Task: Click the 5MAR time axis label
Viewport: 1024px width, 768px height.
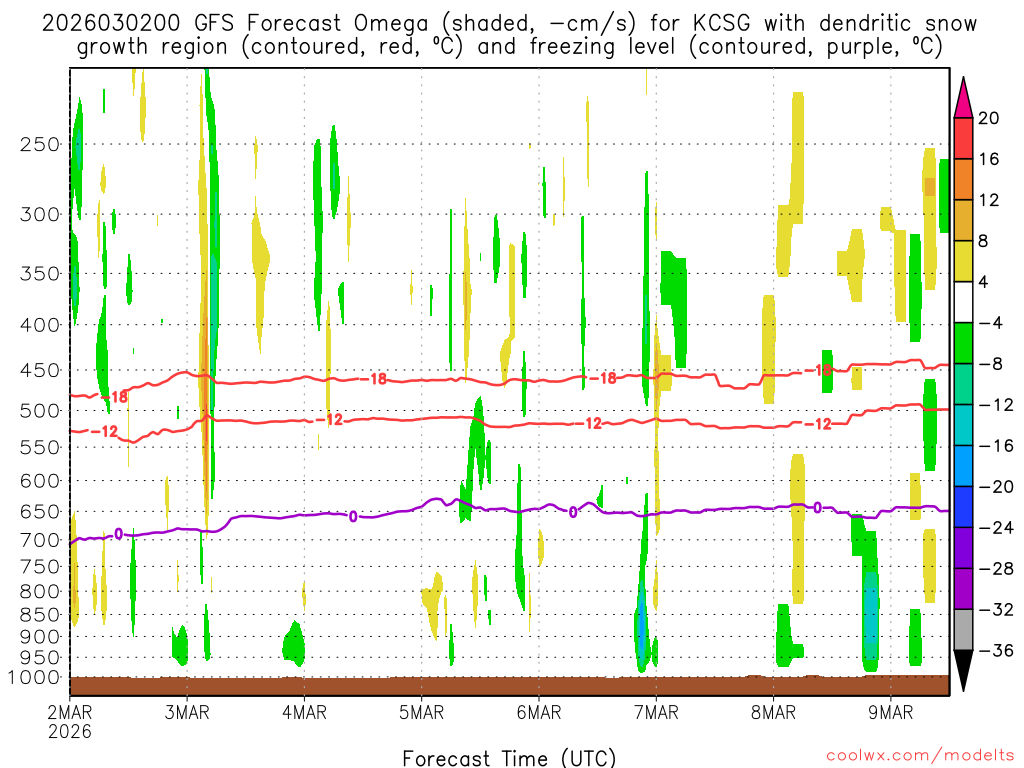Action: point(421,712)
